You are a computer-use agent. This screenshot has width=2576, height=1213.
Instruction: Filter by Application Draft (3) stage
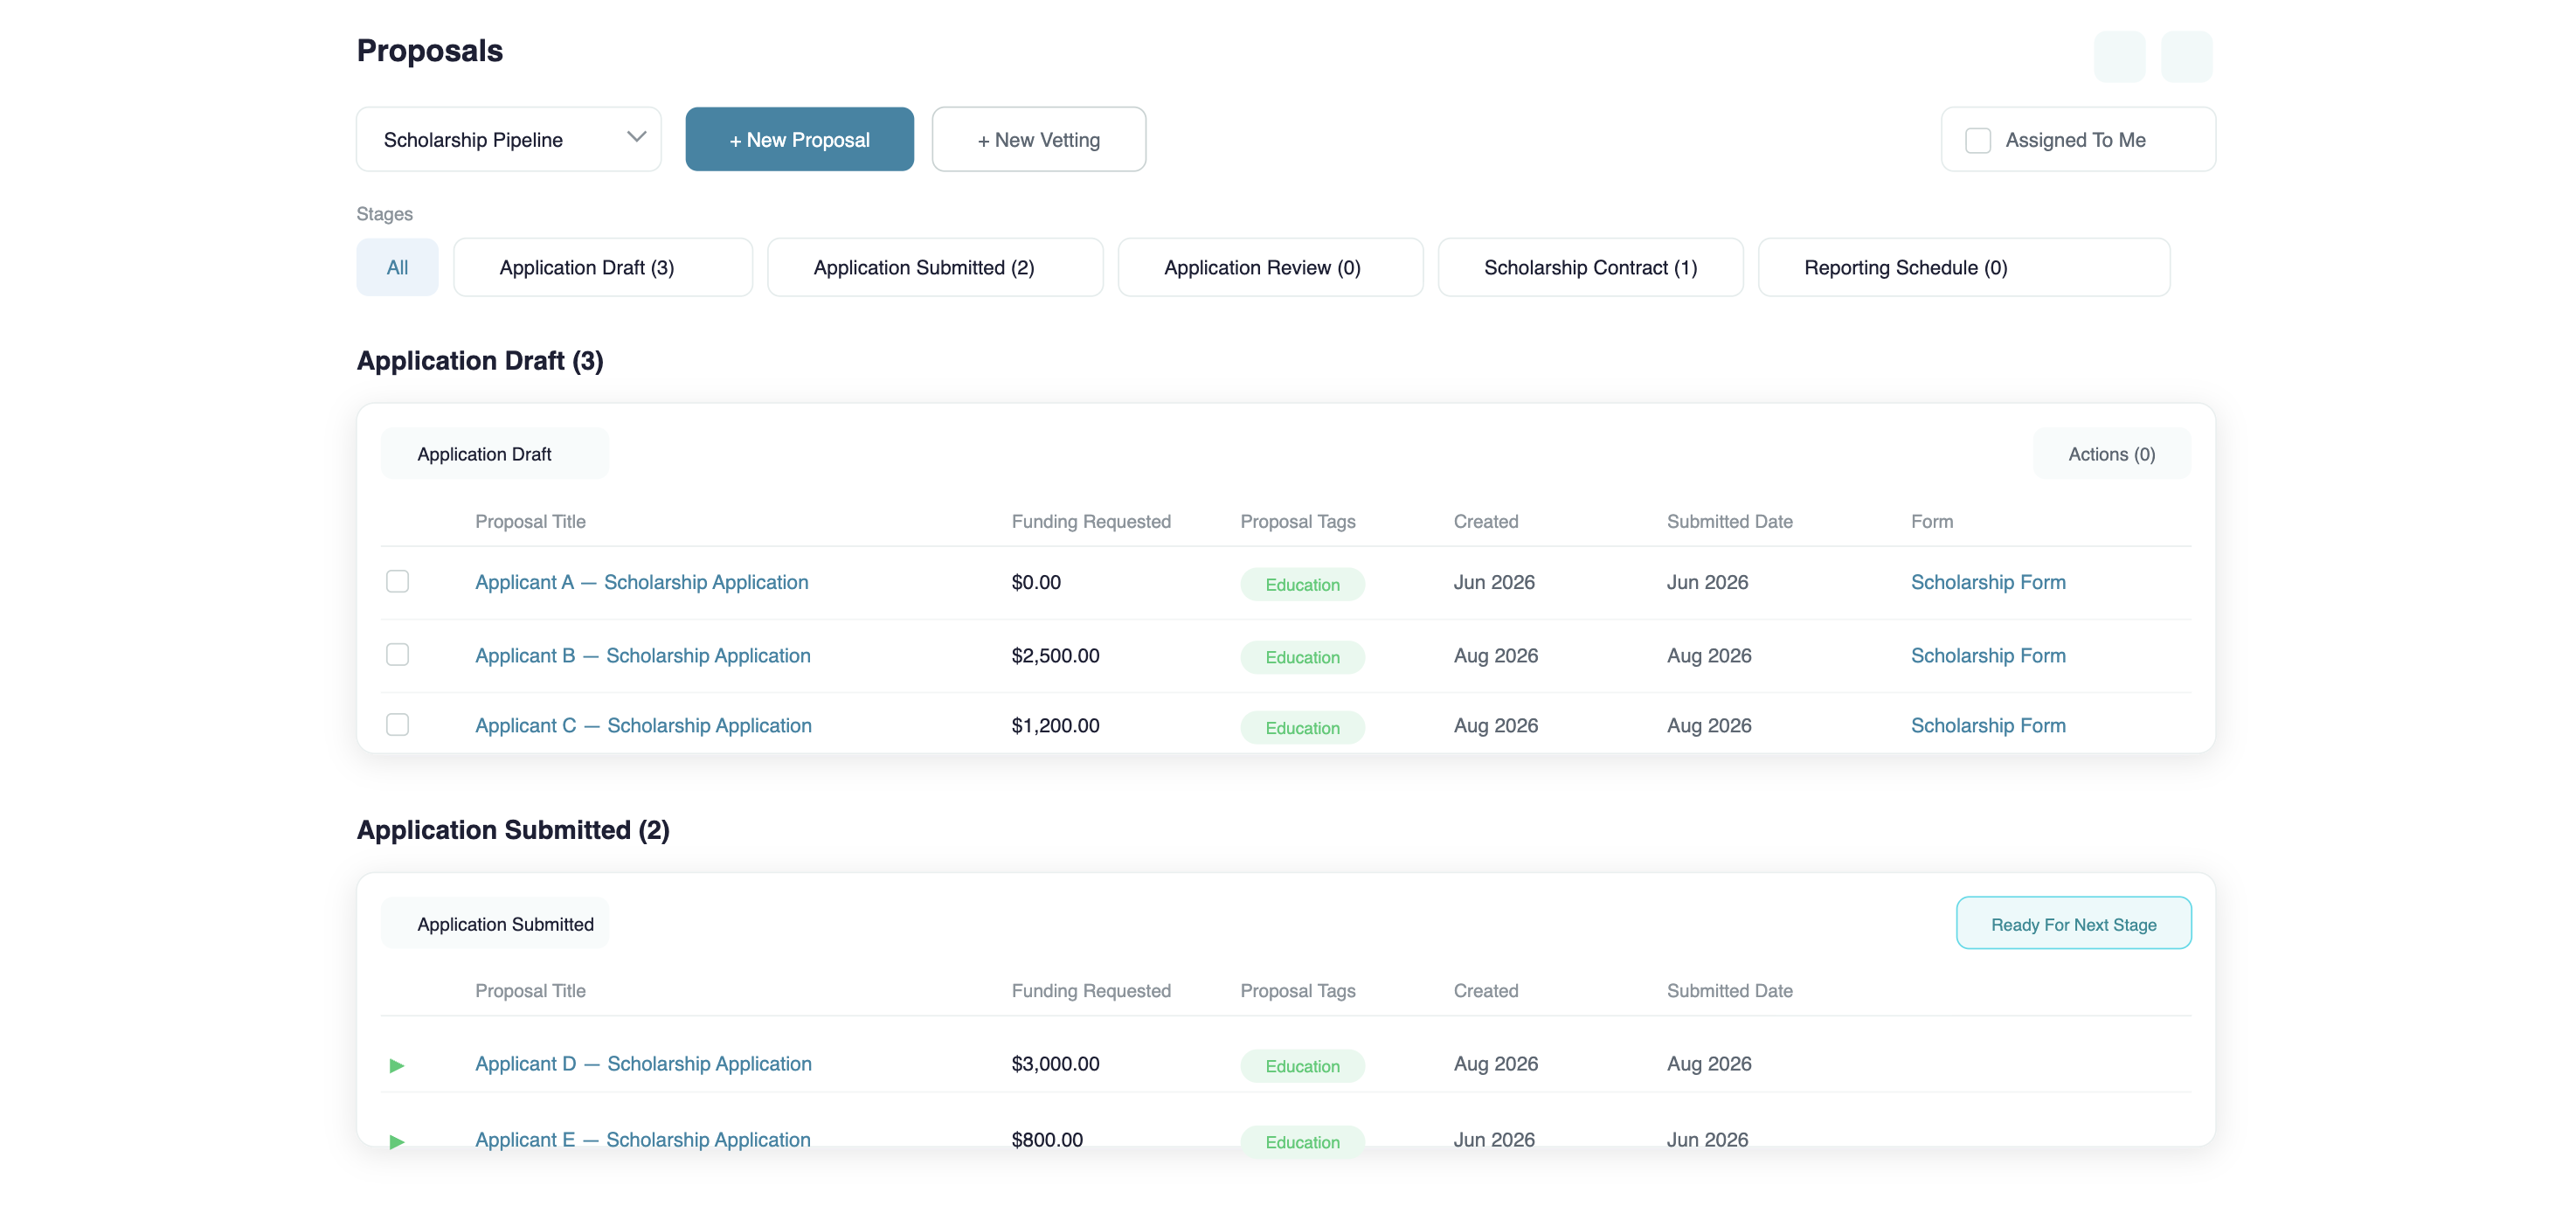click(602, 267)
